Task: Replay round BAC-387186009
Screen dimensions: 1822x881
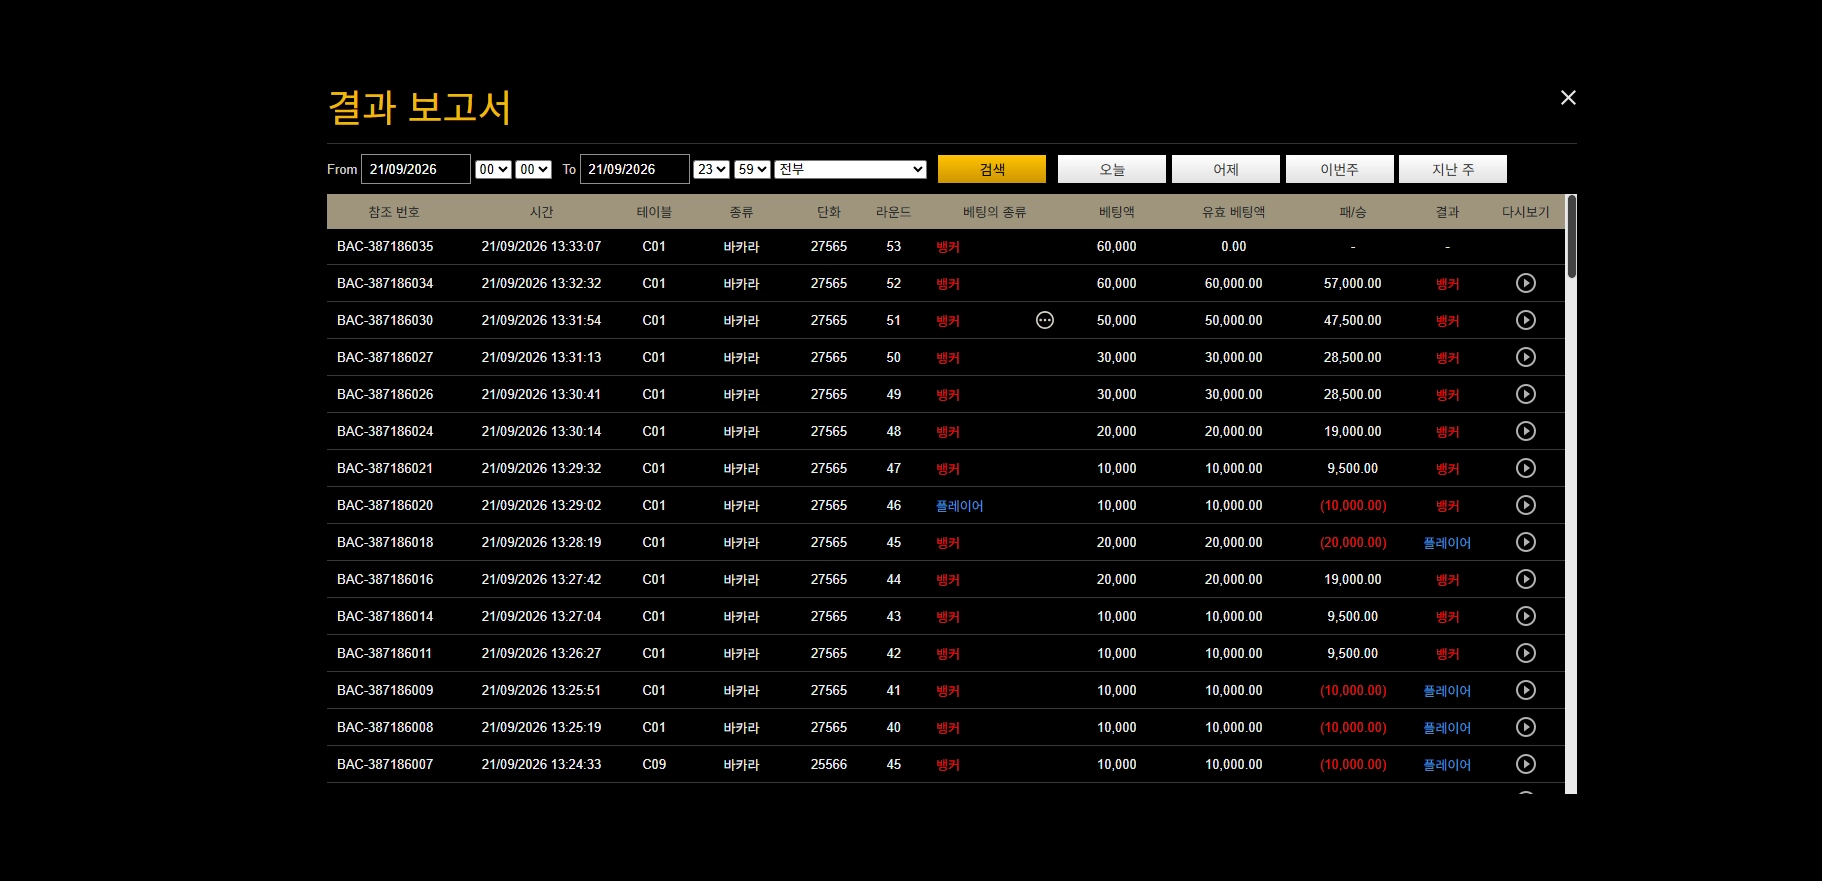Action: tap(1525, 690)
